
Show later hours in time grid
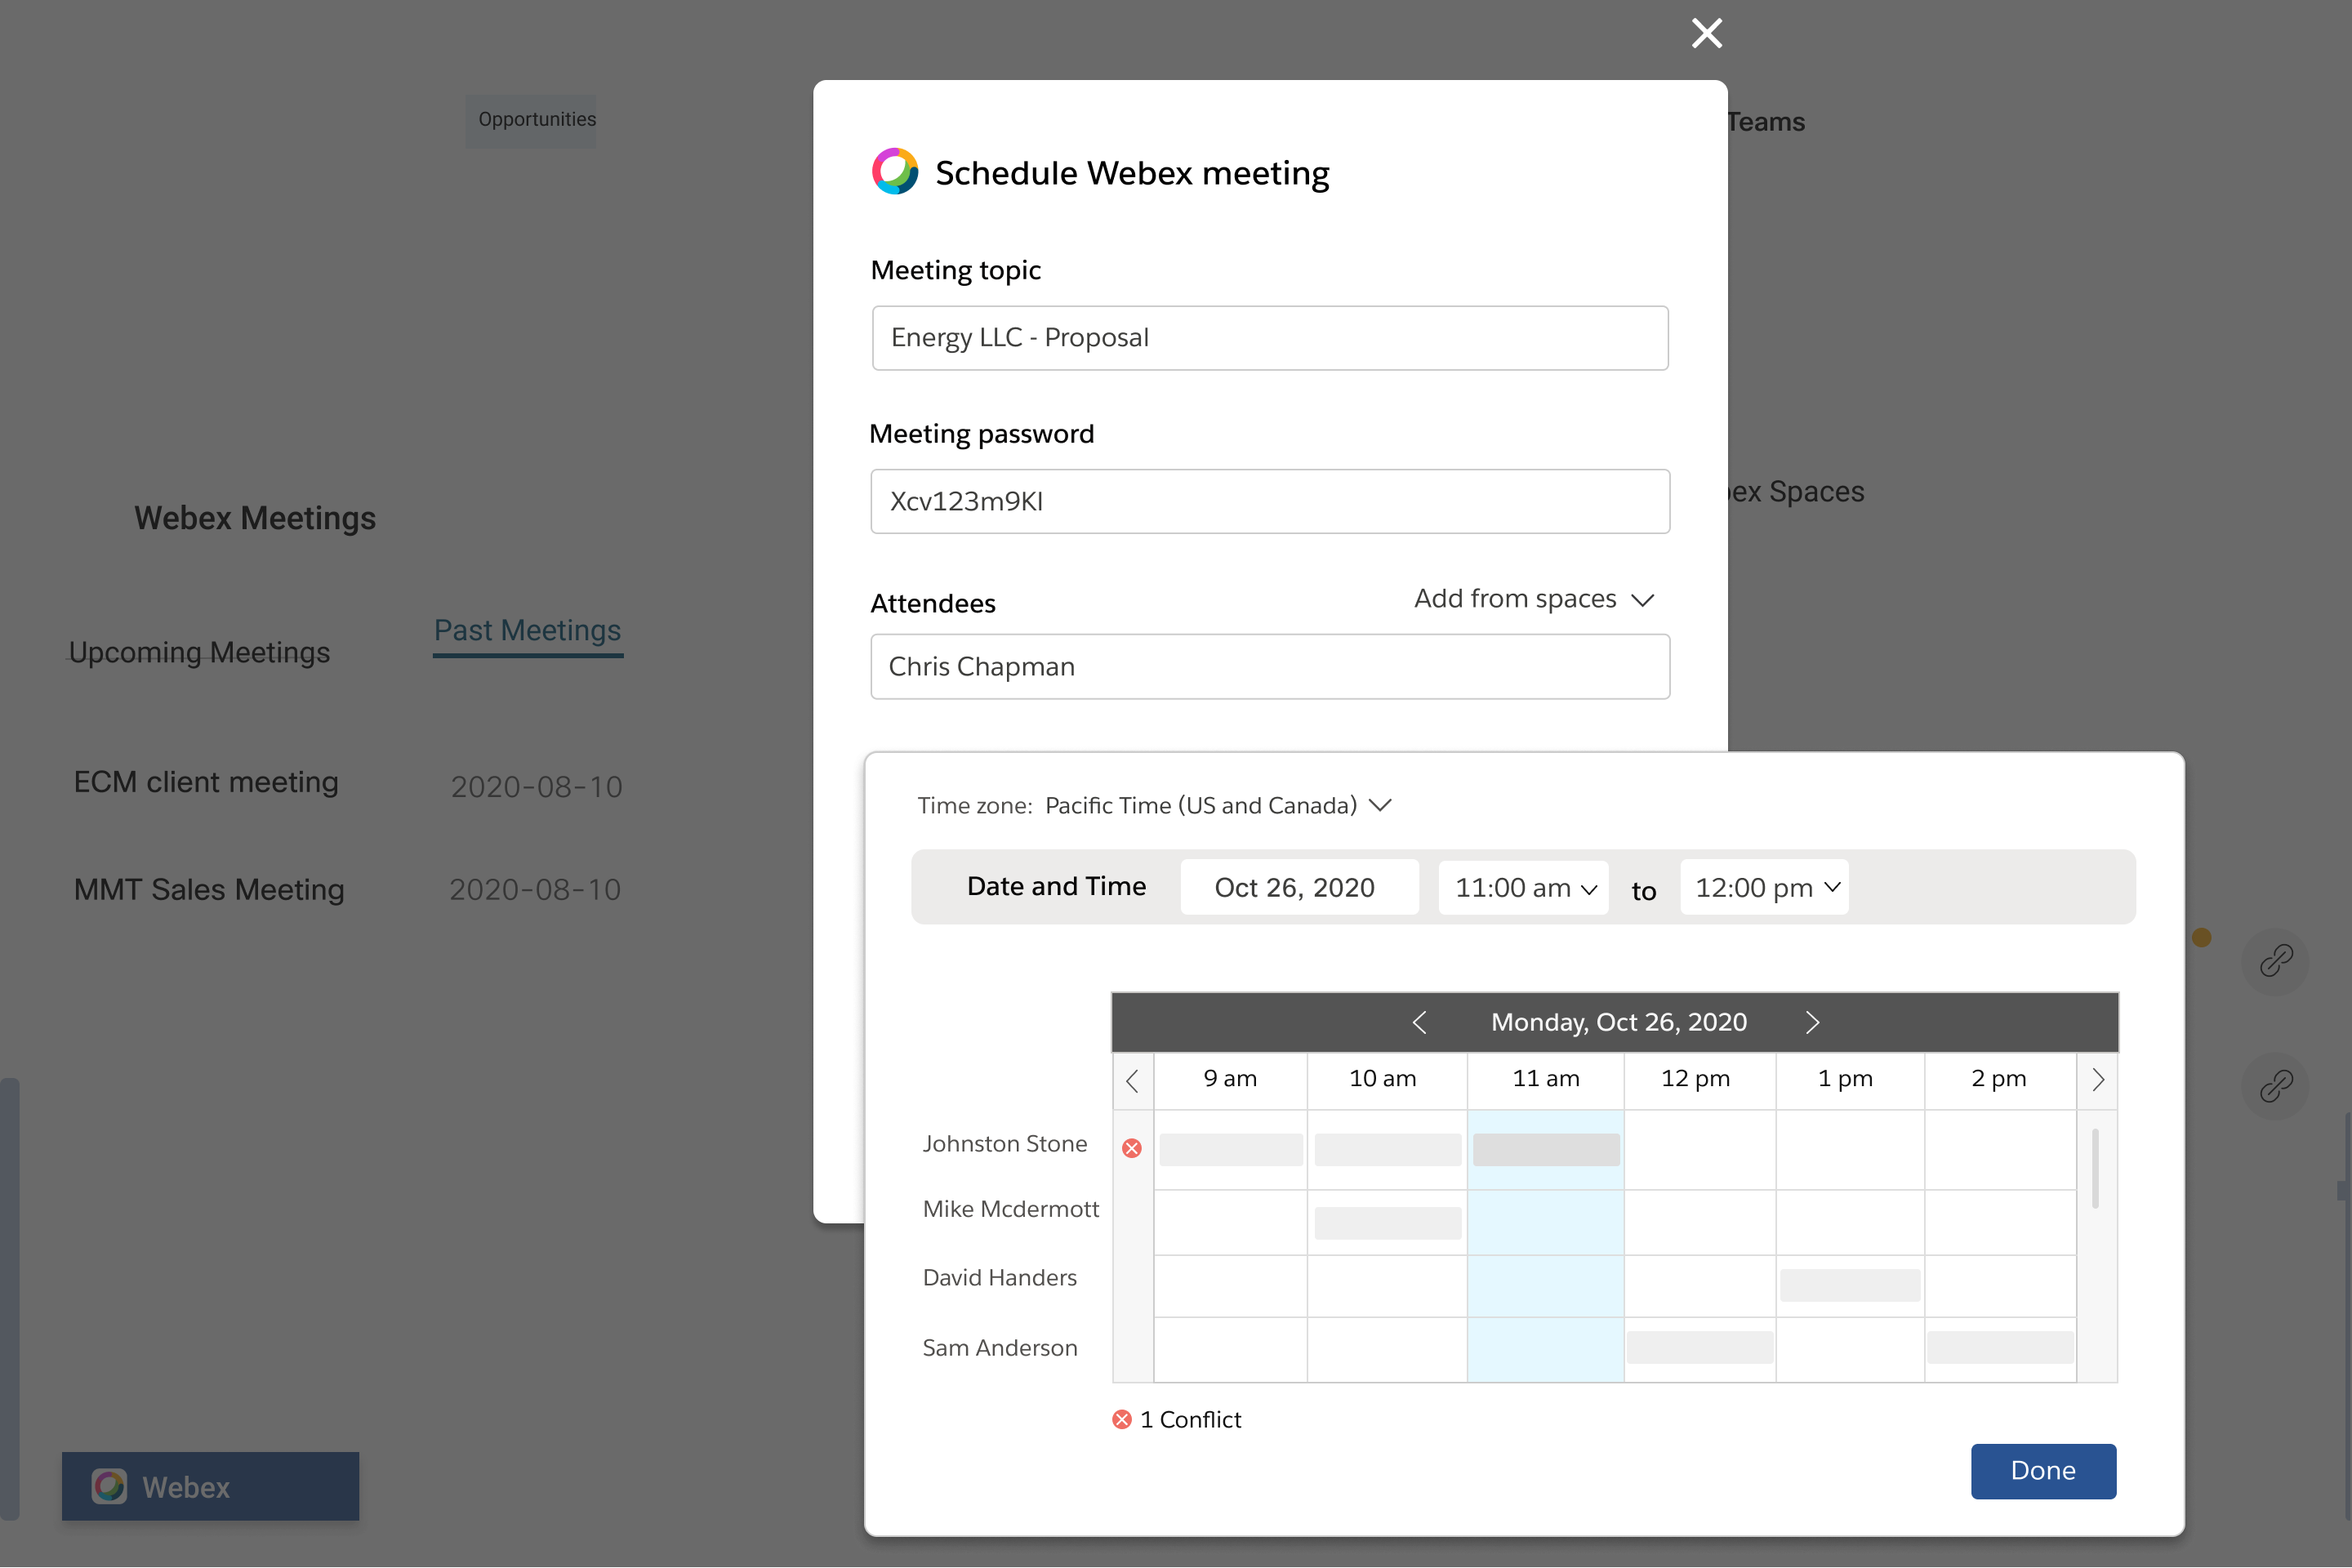(x=2098, y=1080)
